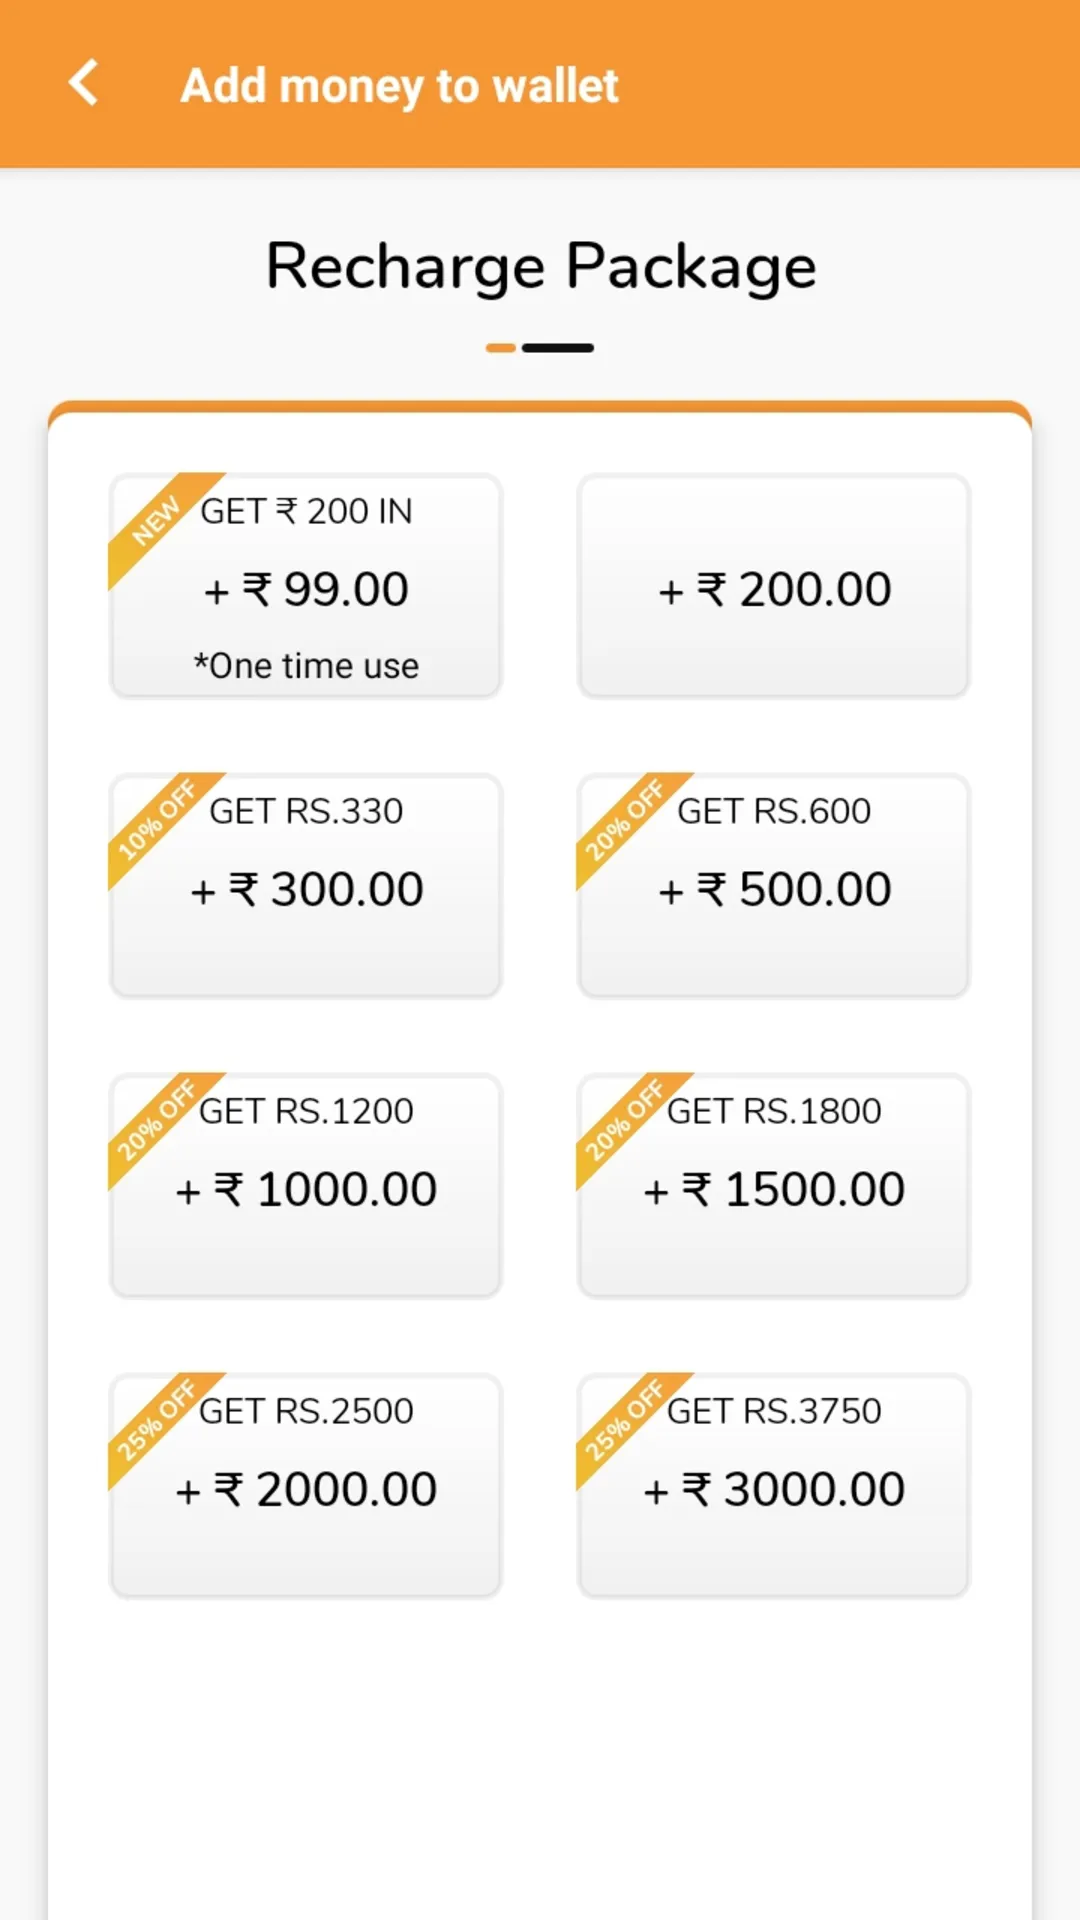Click the GET ₹ 200 IN text
This screenshot has width=1080, height=1920.
(306, 511)
